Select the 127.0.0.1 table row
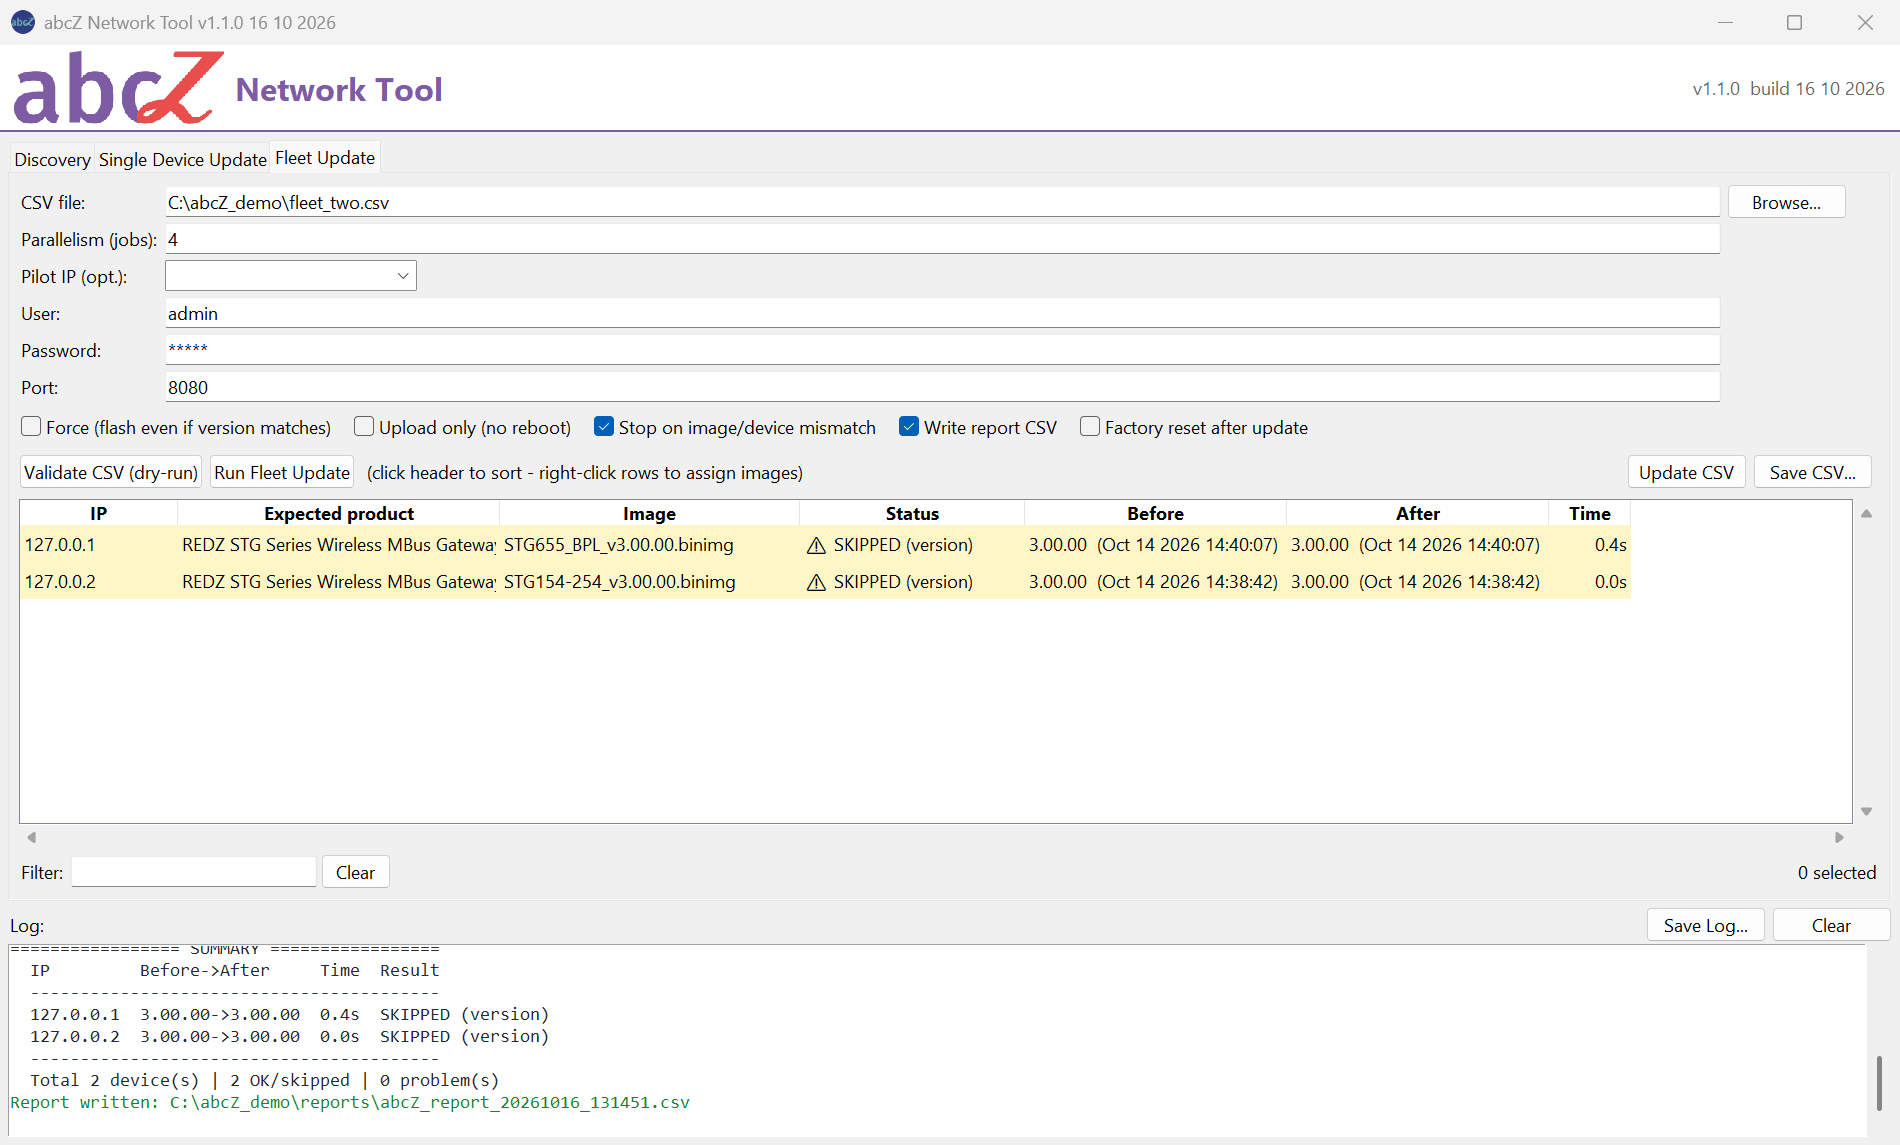This screenshot has width=1900, height=1145. [x=825, y=545]
